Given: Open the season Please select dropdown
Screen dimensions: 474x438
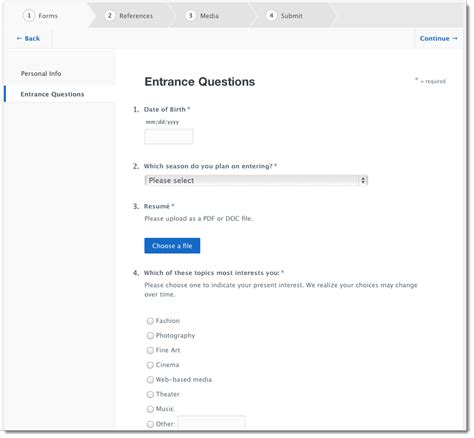Looking at the screenshot, I should click(256, 180).
